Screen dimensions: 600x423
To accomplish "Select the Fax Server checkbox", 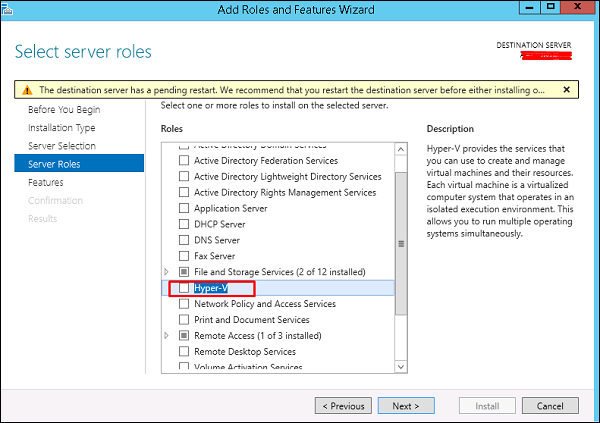I will click(x=184, y=256).
